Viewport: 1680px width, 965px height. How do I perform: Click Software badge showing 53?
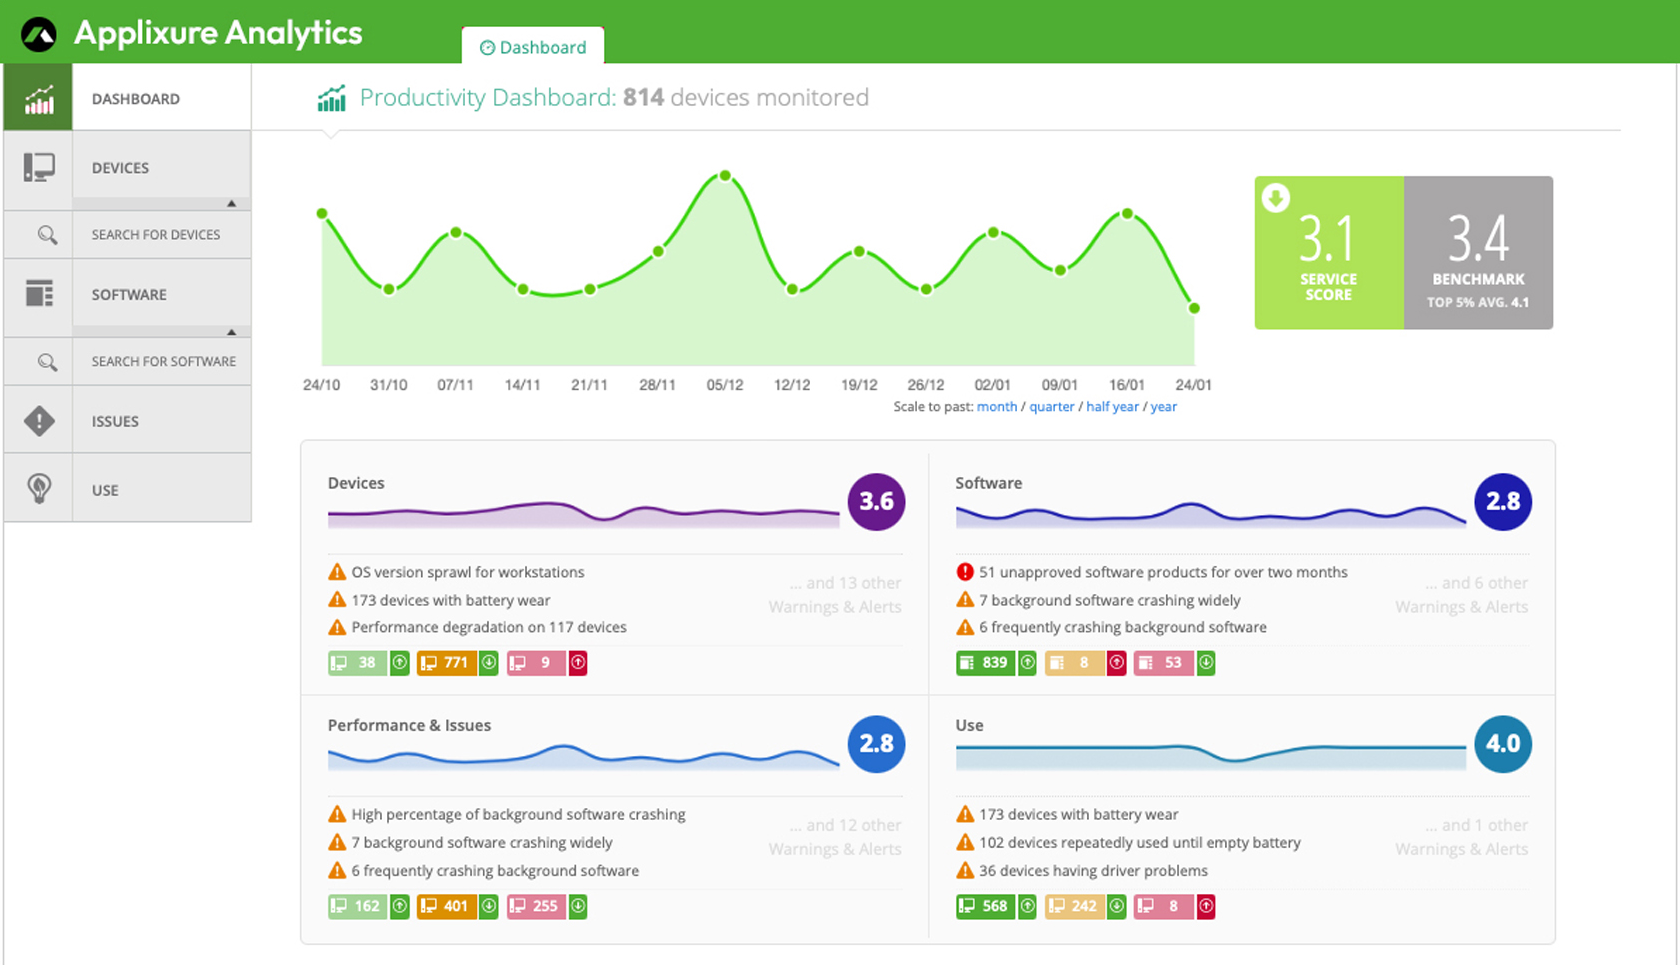1165,663
